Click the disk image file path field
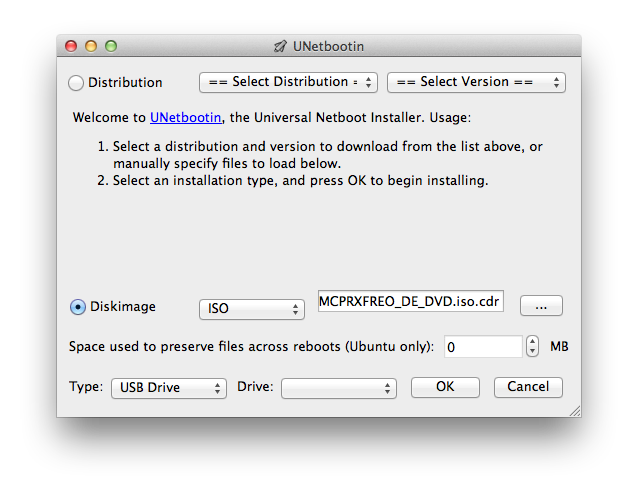The image size is (638, 496). click(411, 301)
